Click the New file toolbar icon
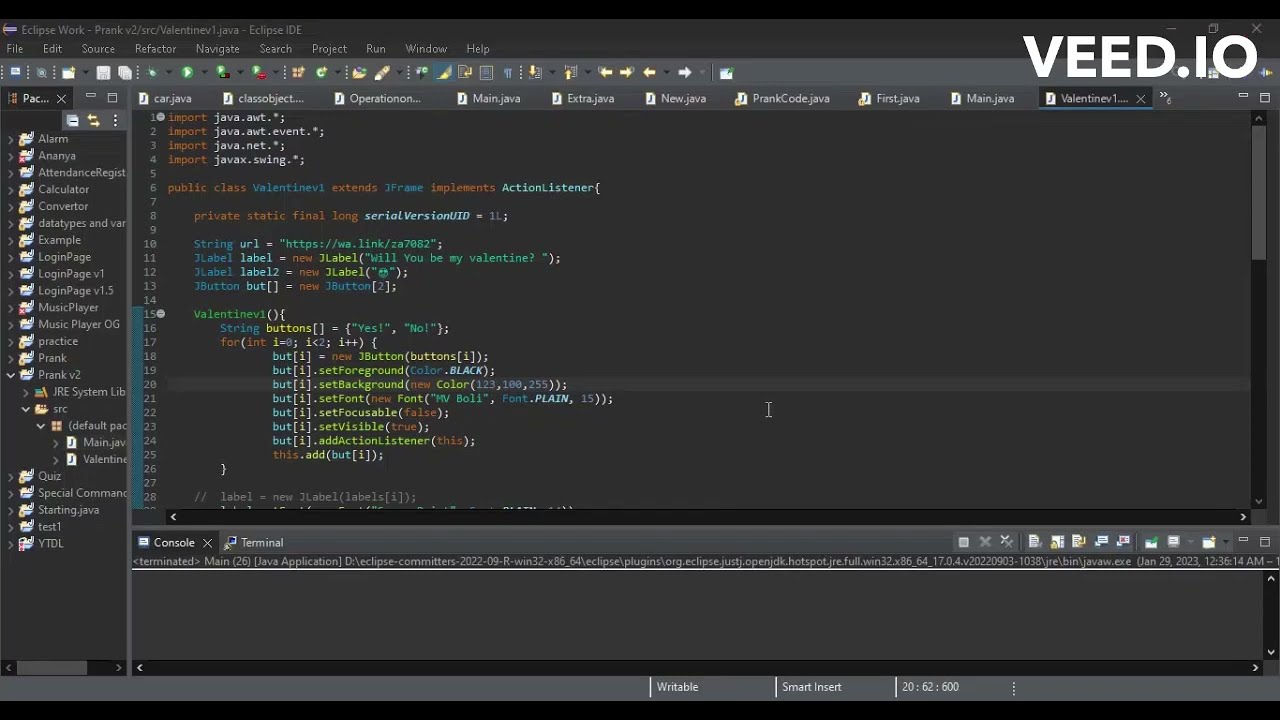 pyautogui.click(x=68, y=72)
